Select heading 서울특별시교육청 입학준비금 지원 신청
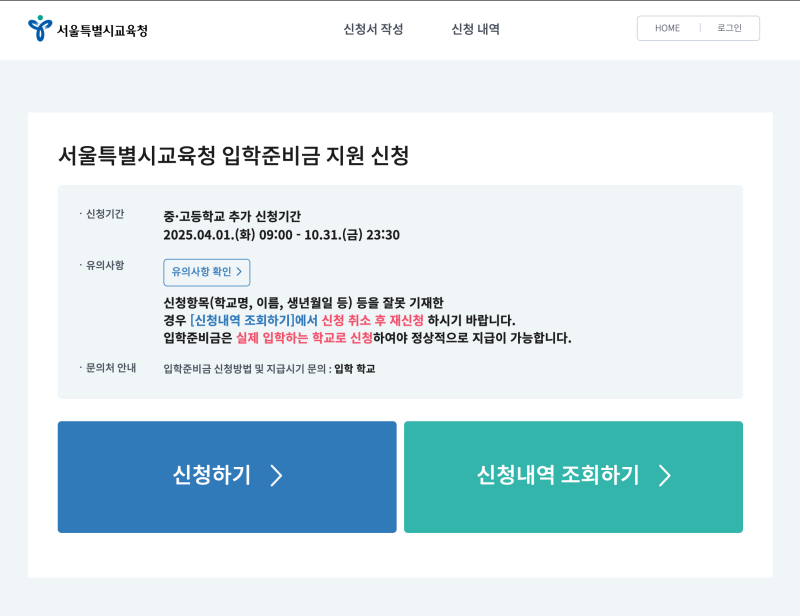Screen dimensions: 800x616 pyautogui.click(x=234, y=155)
